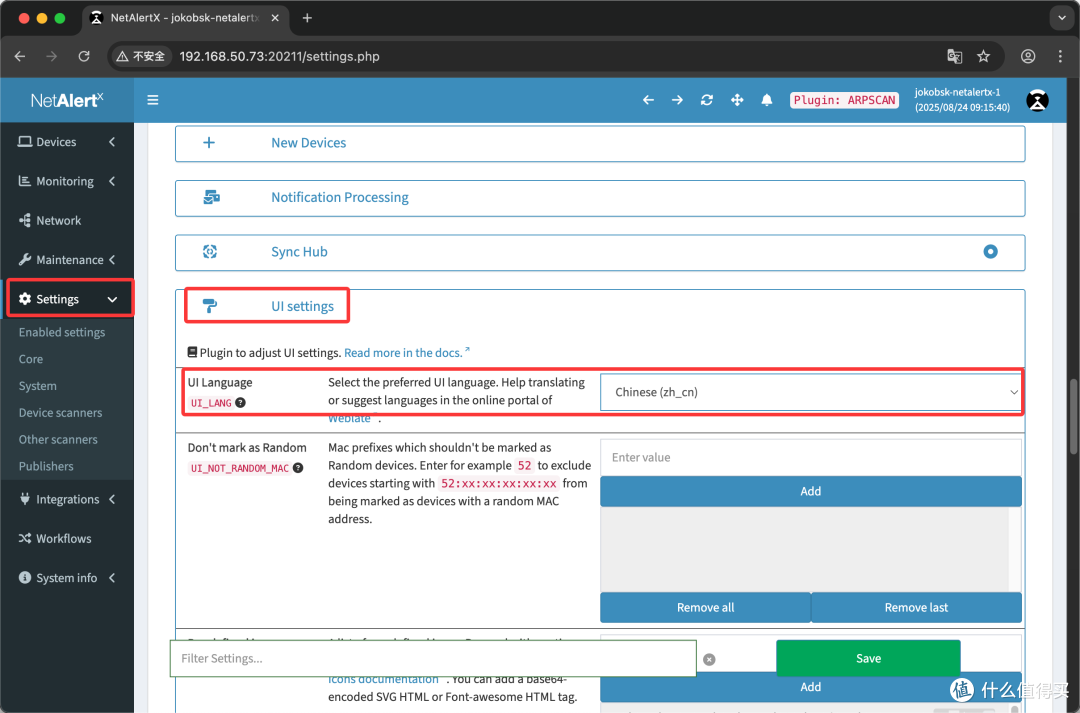The width and height of the screenshot is (1080, 713).
Task: Click the browser address bar URL
Action: point(279,56)
